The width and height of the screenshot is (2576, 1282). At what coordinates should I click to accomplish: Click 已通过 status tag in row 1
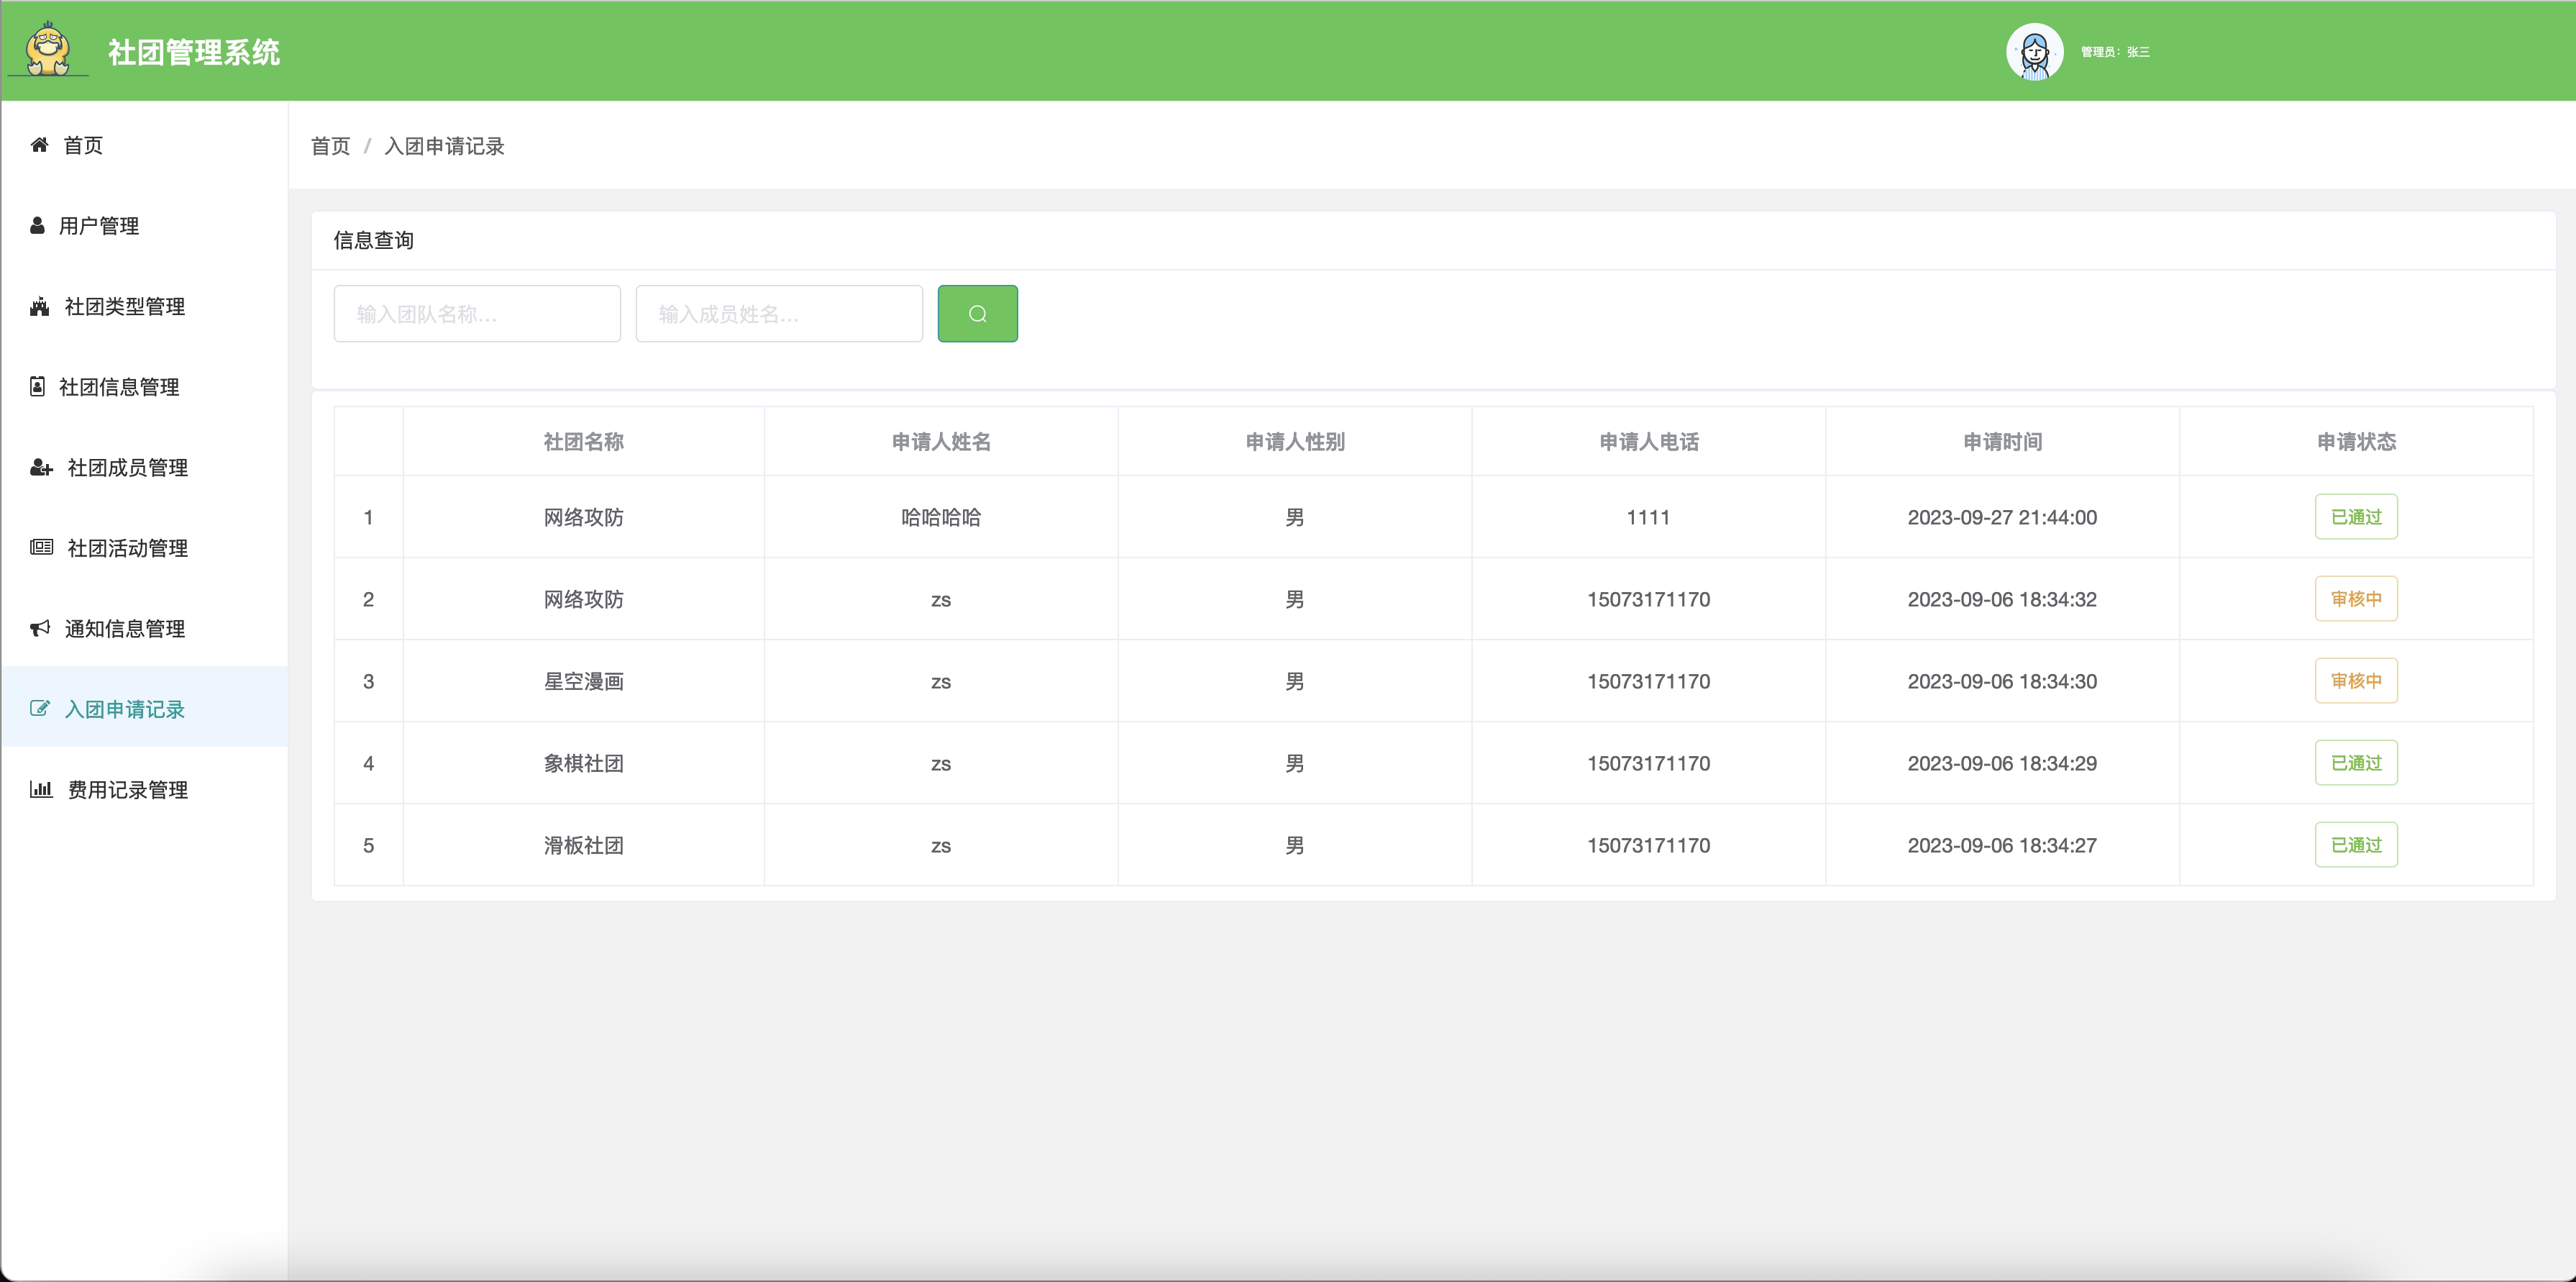[2355, 517]
